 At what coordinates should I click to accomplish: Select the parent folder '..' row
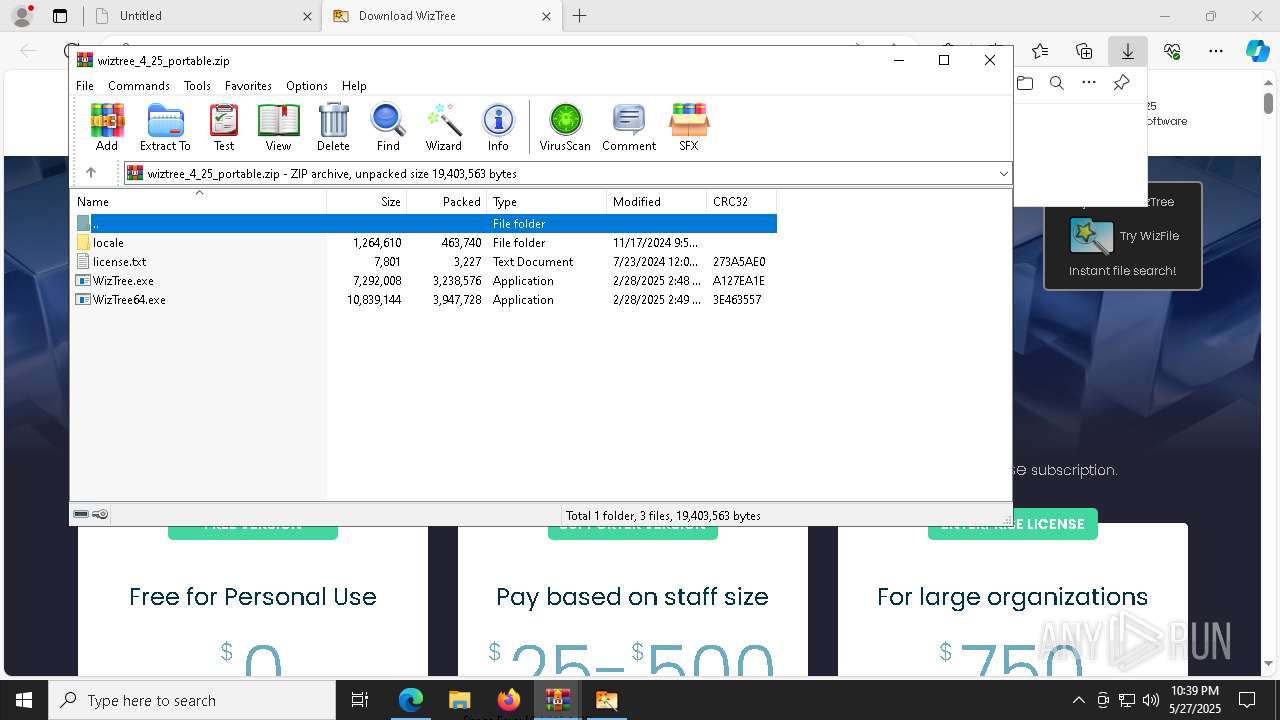tap(425, 224)
